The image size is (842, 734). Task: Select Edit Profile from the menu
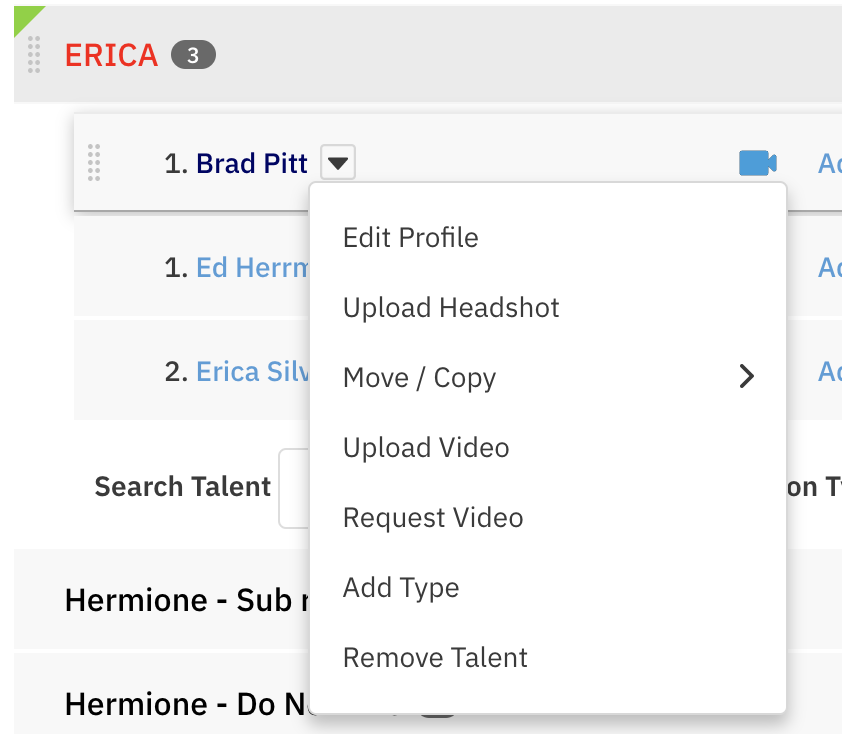[411, 238]
